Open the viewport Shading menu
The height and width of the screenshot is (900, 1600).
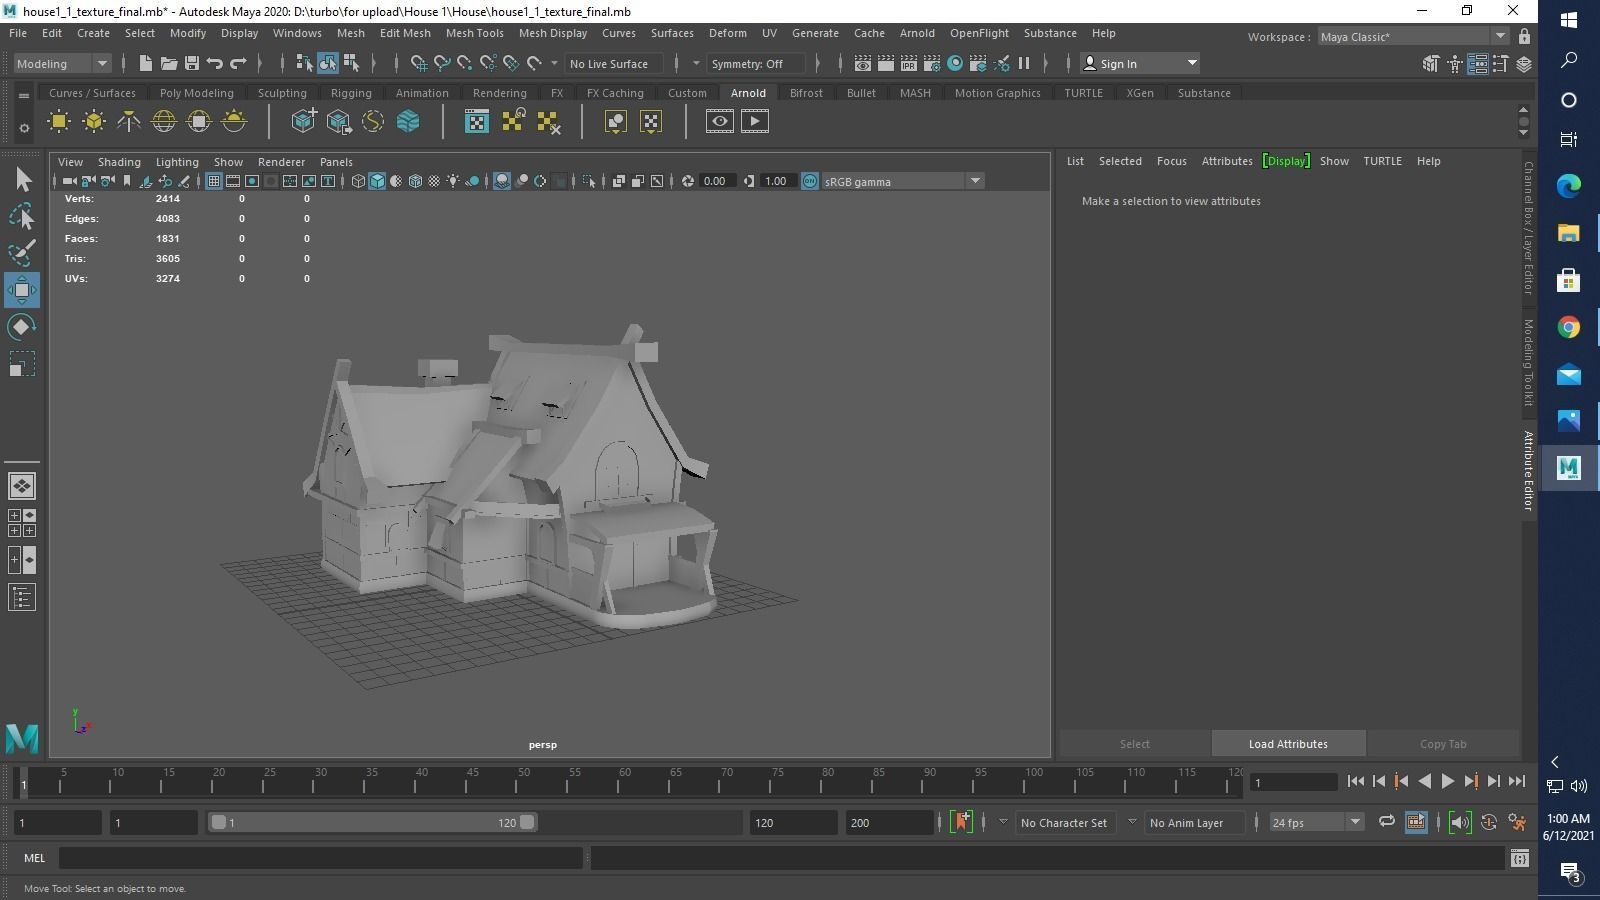tap(119, 162)
